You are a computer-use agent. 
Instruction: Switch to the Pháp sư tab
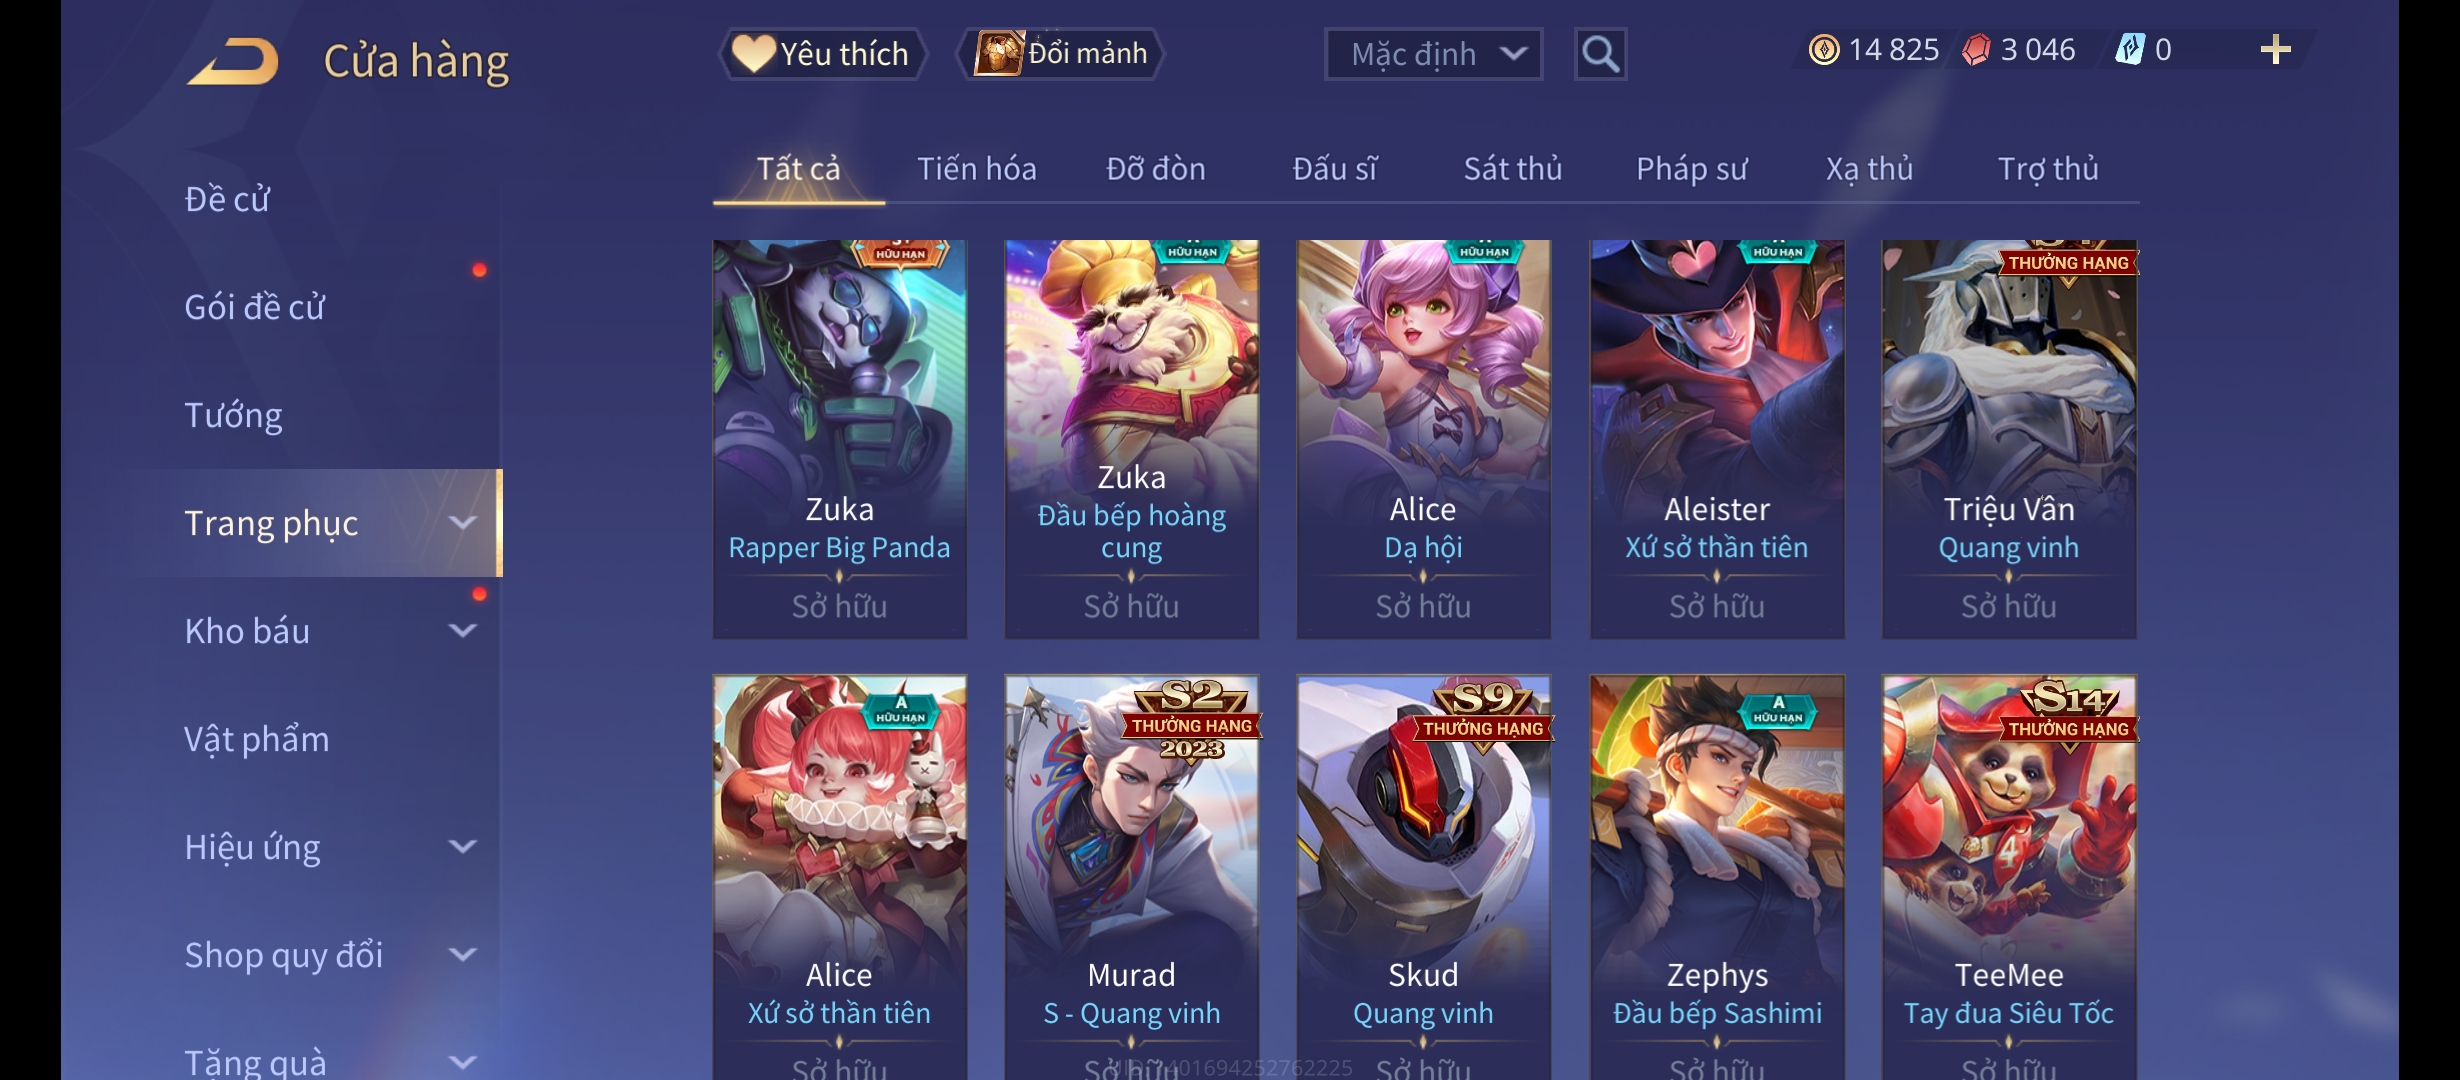coord(1691,169)
